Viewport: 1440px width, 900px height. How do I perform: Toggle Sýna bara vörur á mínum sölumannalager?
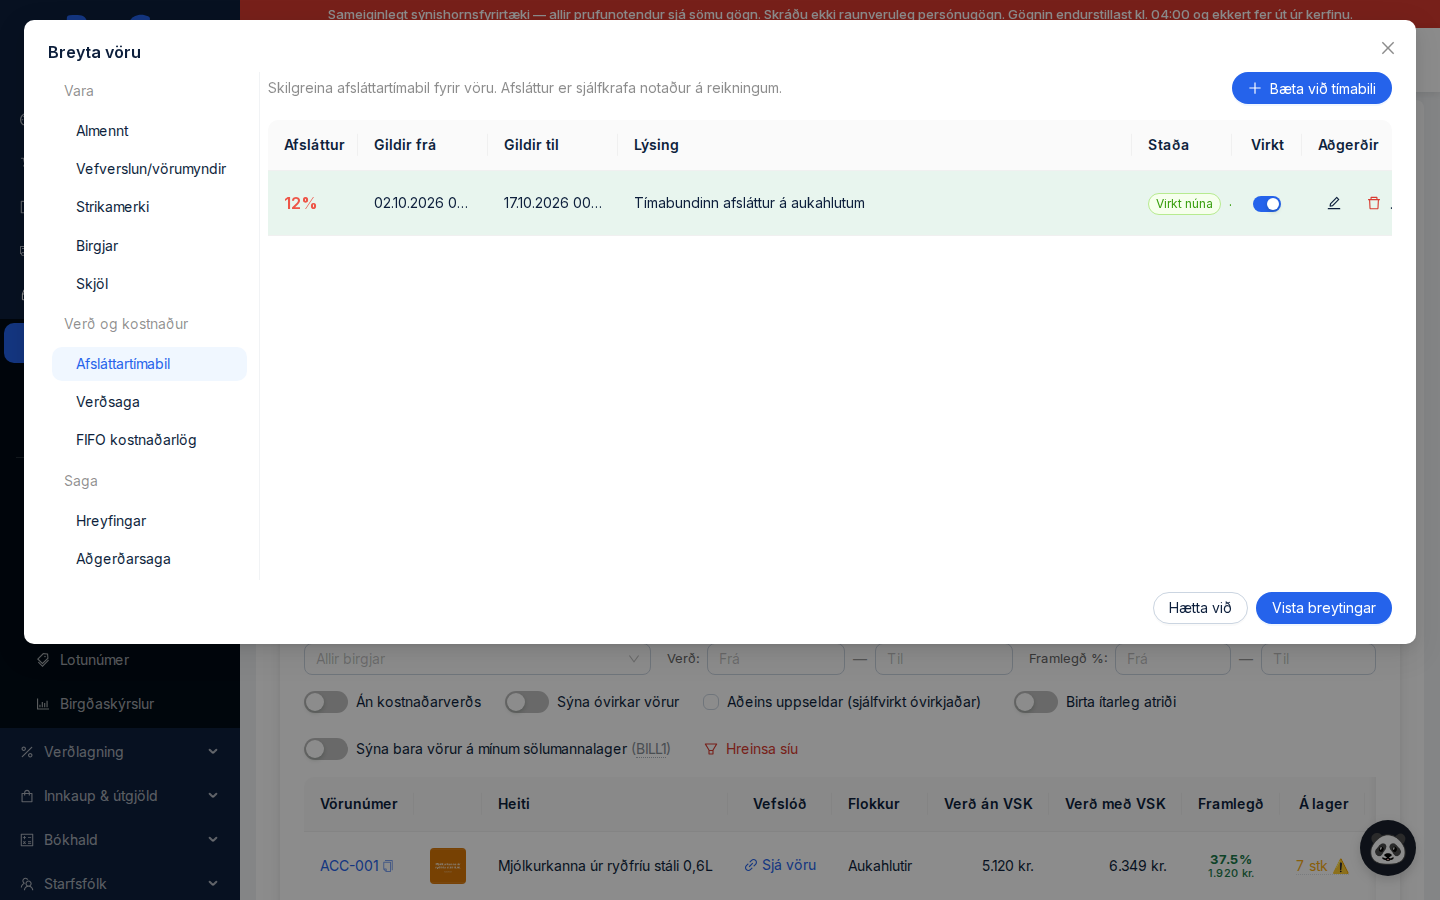tap(326, 749)
